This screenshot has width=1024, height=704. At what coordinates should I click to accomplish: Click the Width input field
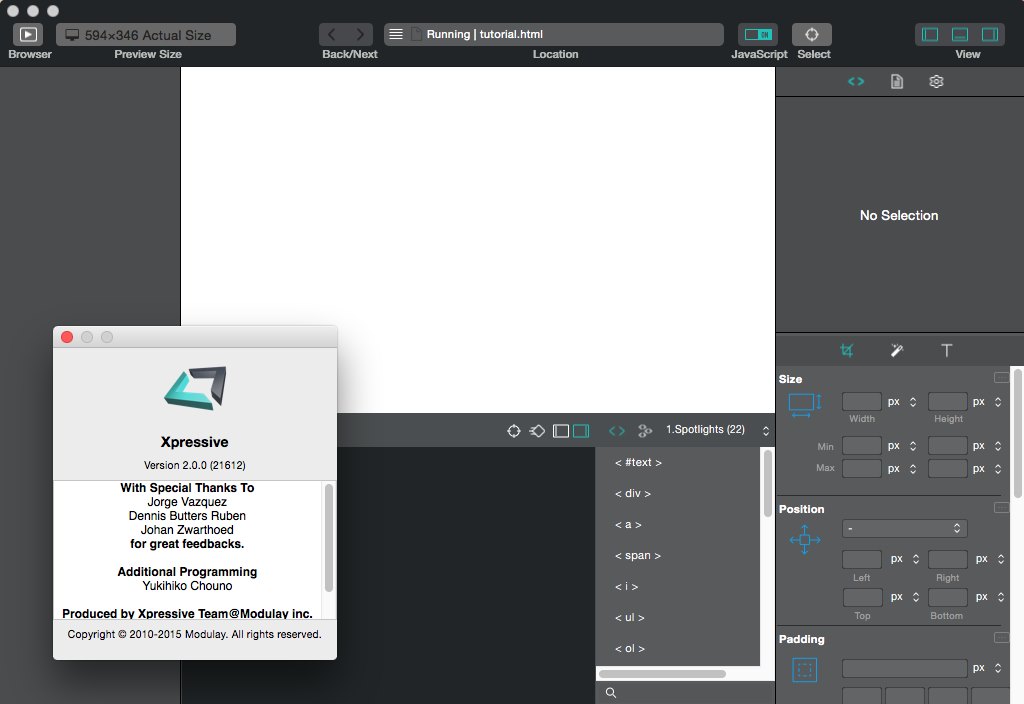click(x=861, y=402)
